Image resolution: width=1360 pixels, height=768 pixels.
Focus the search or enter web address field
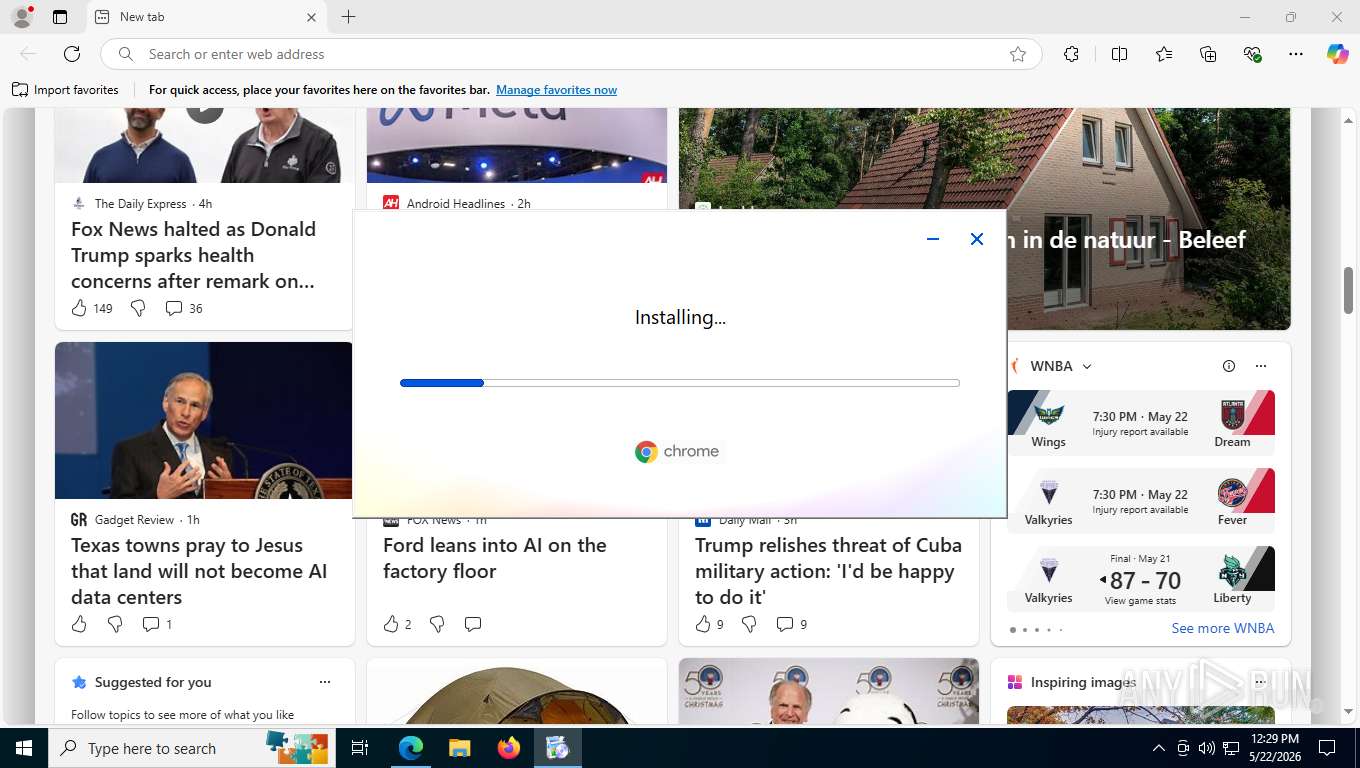click(570, 54)
